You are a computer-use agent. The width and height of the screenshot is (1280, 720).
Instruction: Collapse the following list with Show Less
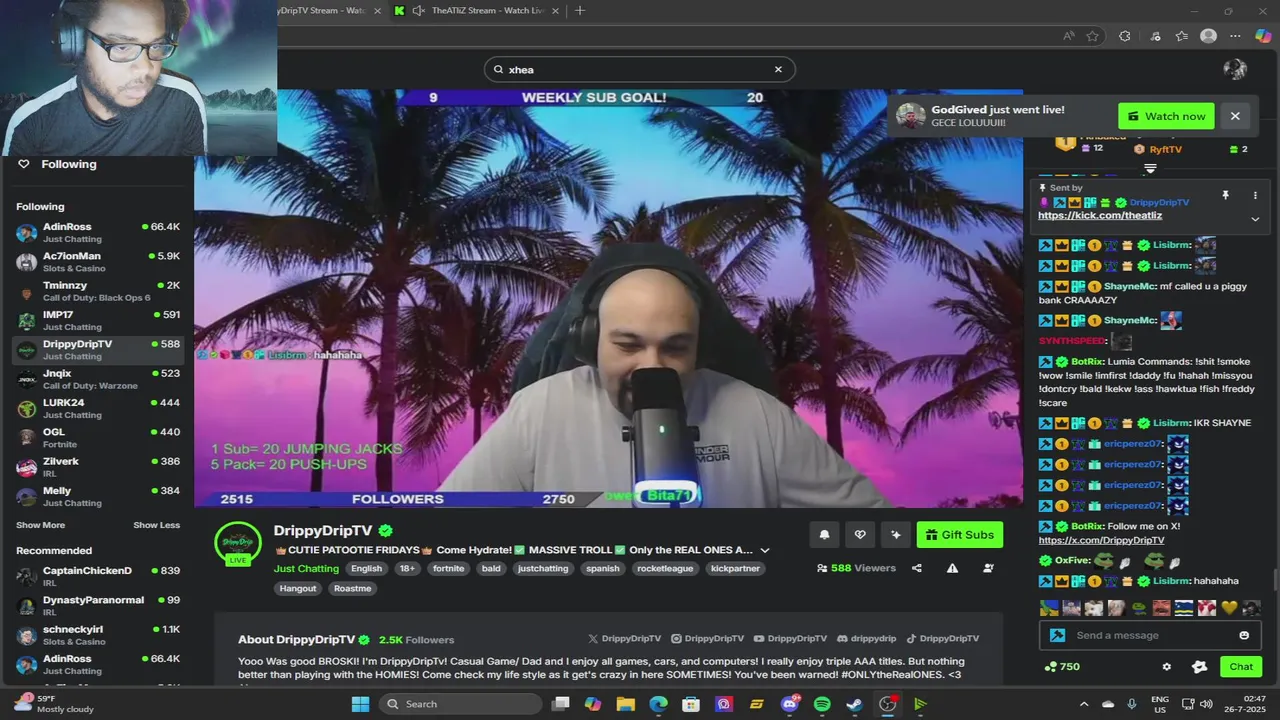(157, 525)
